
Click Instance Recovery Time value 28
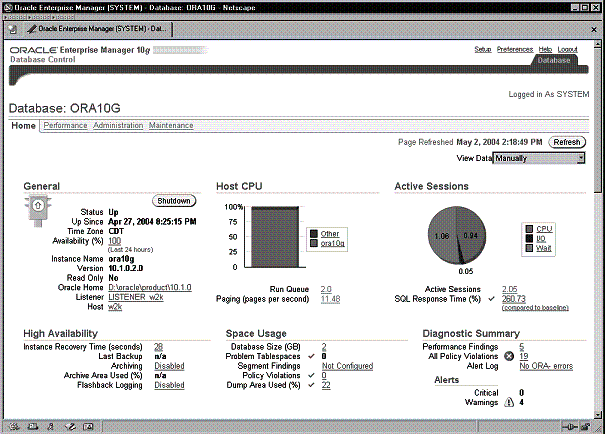158,347
